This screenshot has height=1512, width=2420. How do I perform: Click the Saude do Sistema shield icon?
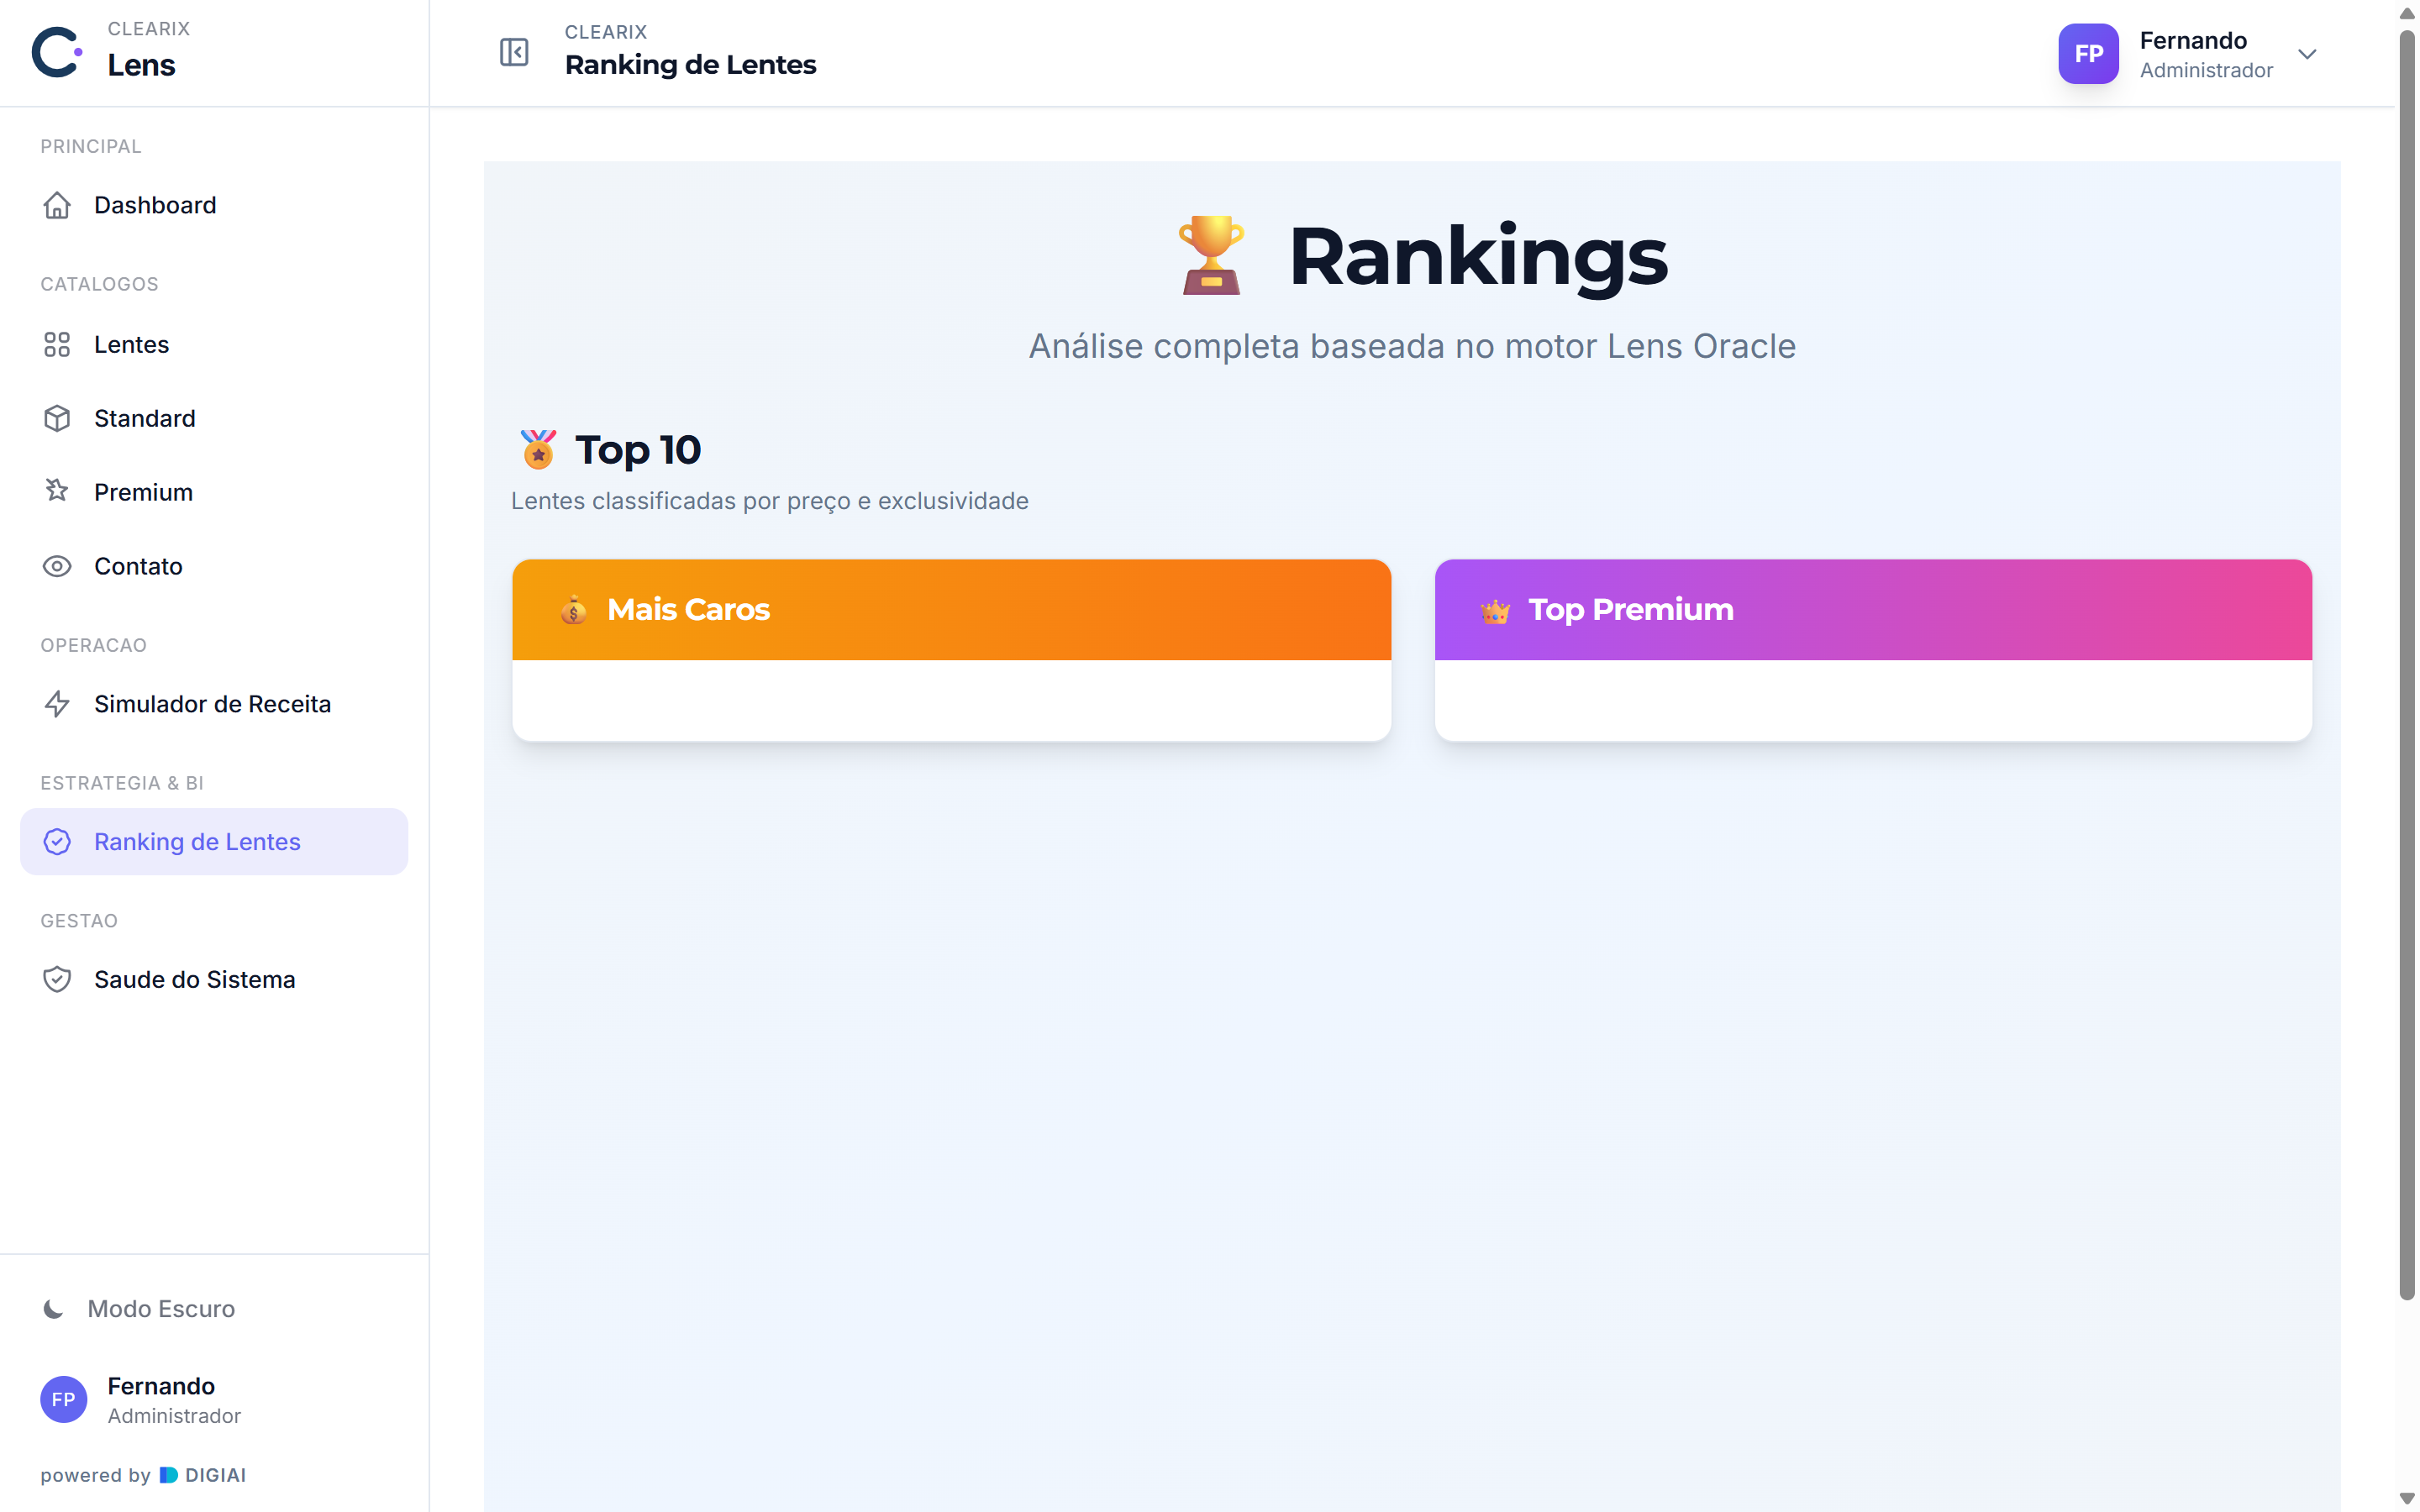coord(57,979)
